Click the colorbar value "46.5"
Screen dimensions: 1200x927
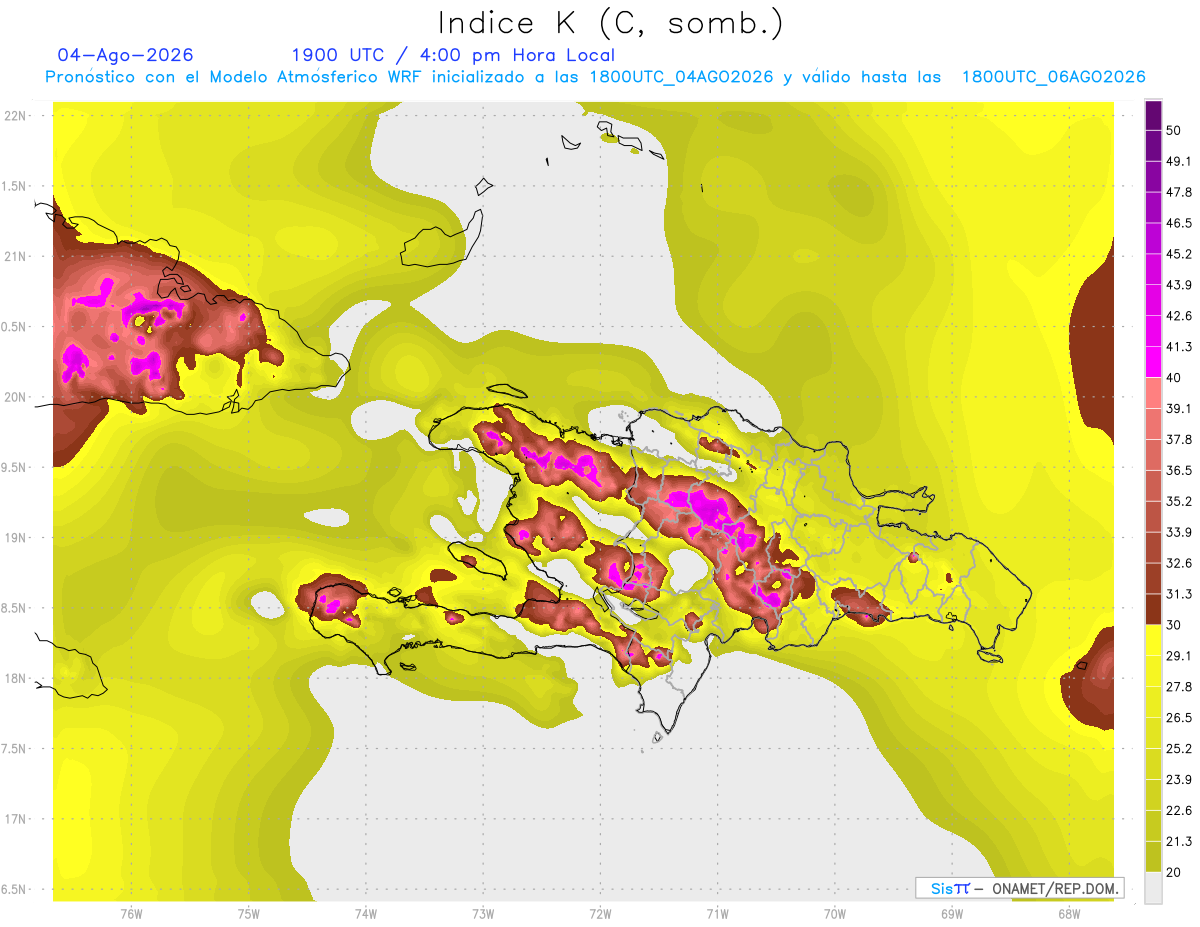click(1179, 223)
